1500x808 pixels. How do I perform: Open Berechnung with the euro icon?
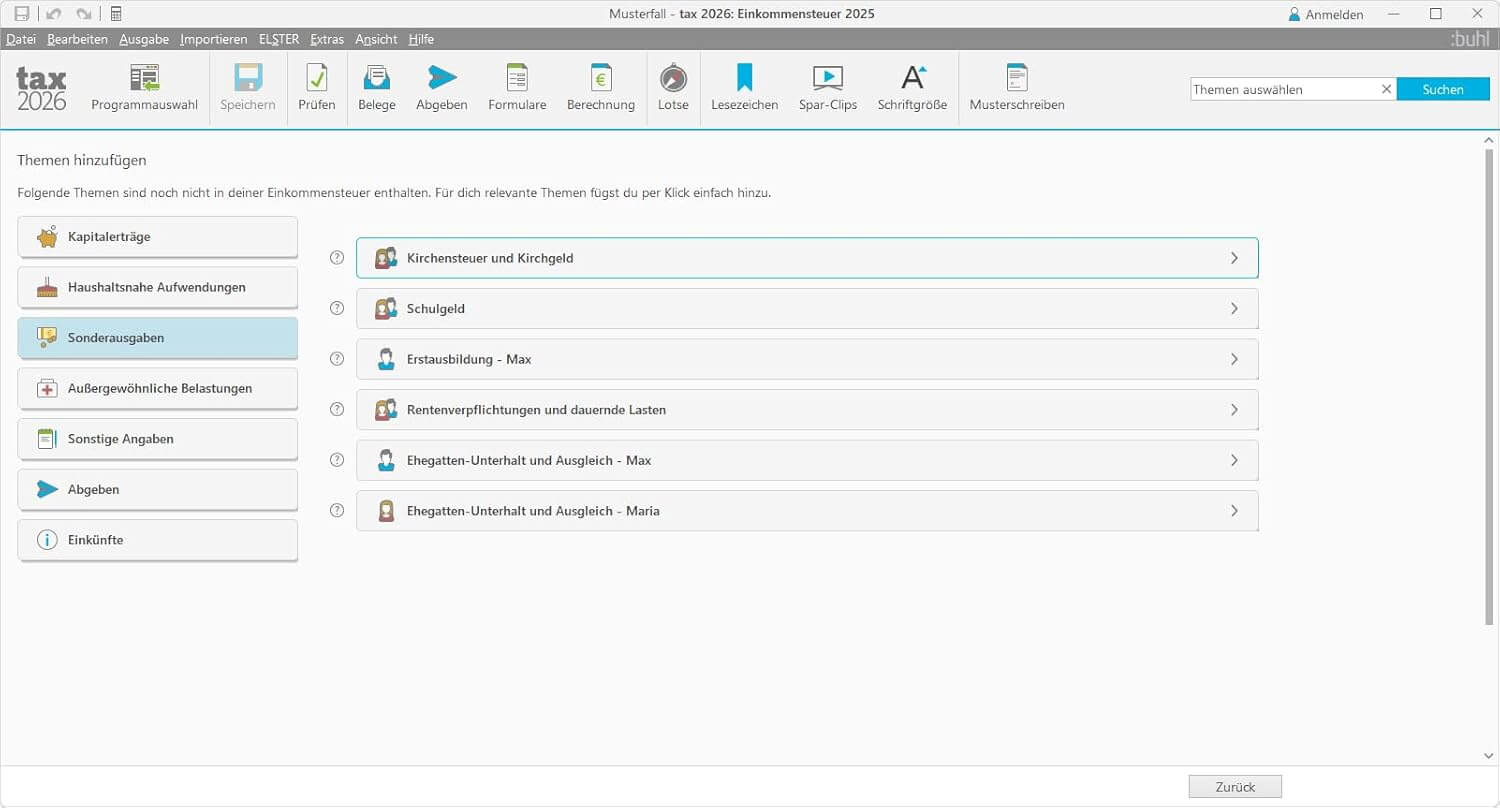(x=600, y=79)
